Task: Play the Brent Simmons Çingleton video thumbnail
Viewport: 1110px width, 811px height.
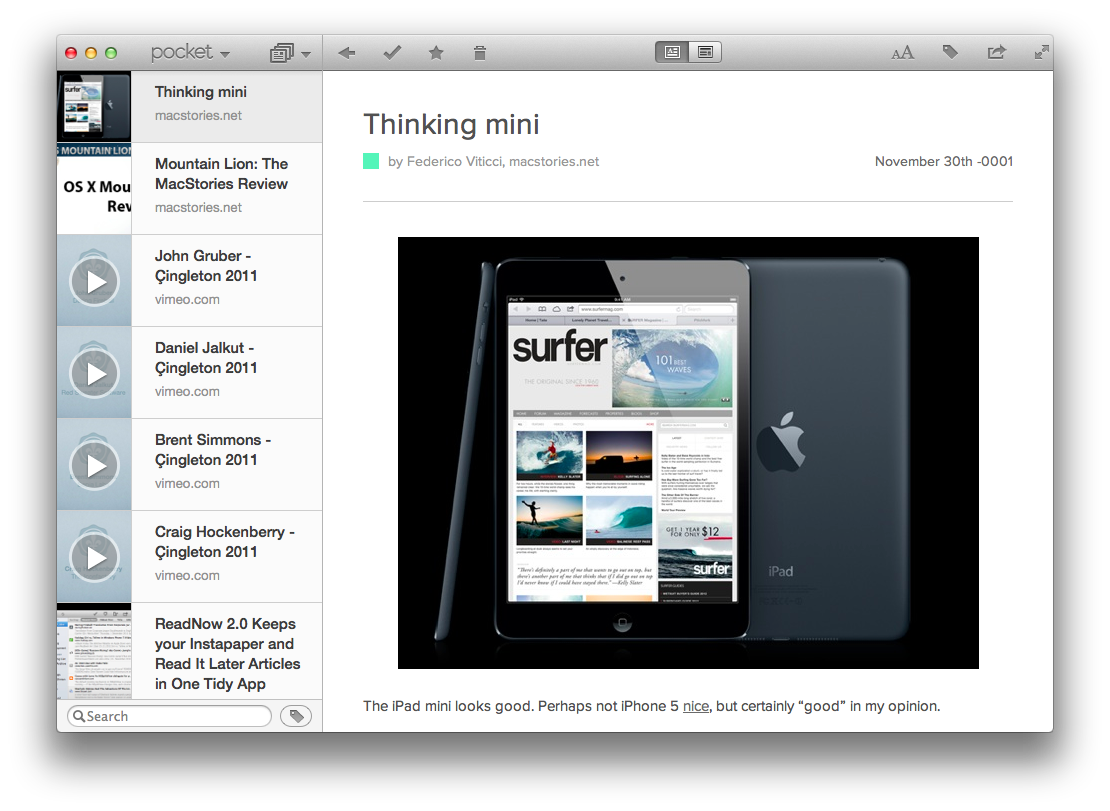Action: click(95, 465)
